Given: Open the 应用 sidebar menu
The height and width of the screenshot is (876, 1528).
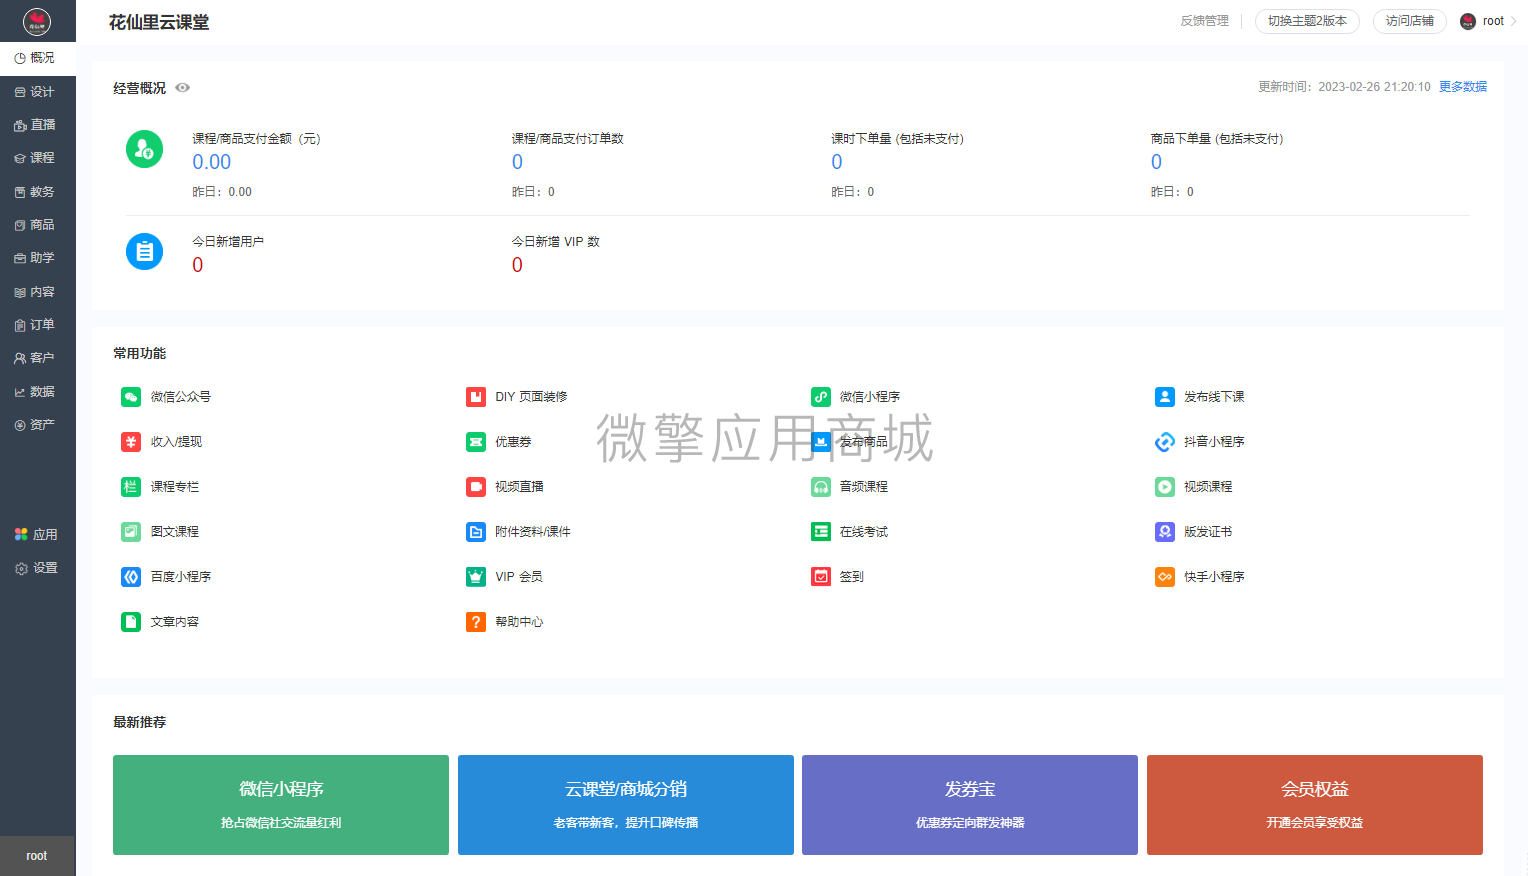Looking at the screenshot, I should (38, 535).
